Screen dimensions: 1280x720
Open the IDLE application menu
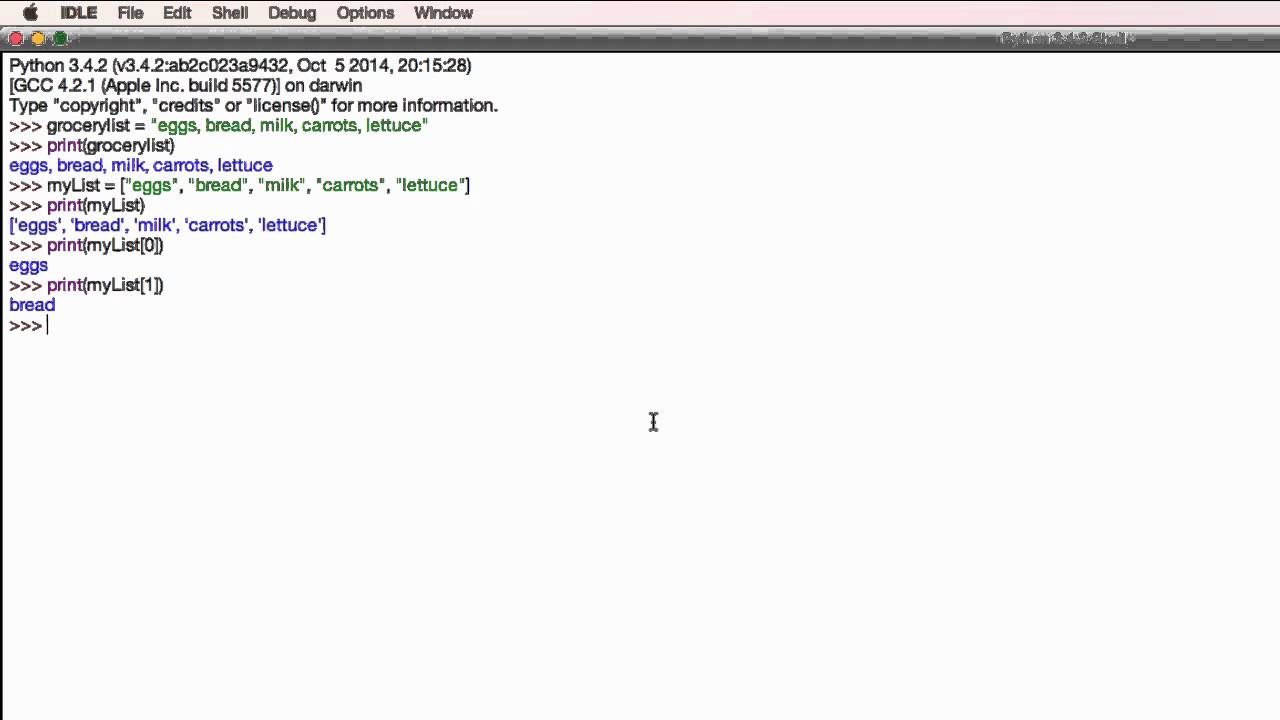78,13
